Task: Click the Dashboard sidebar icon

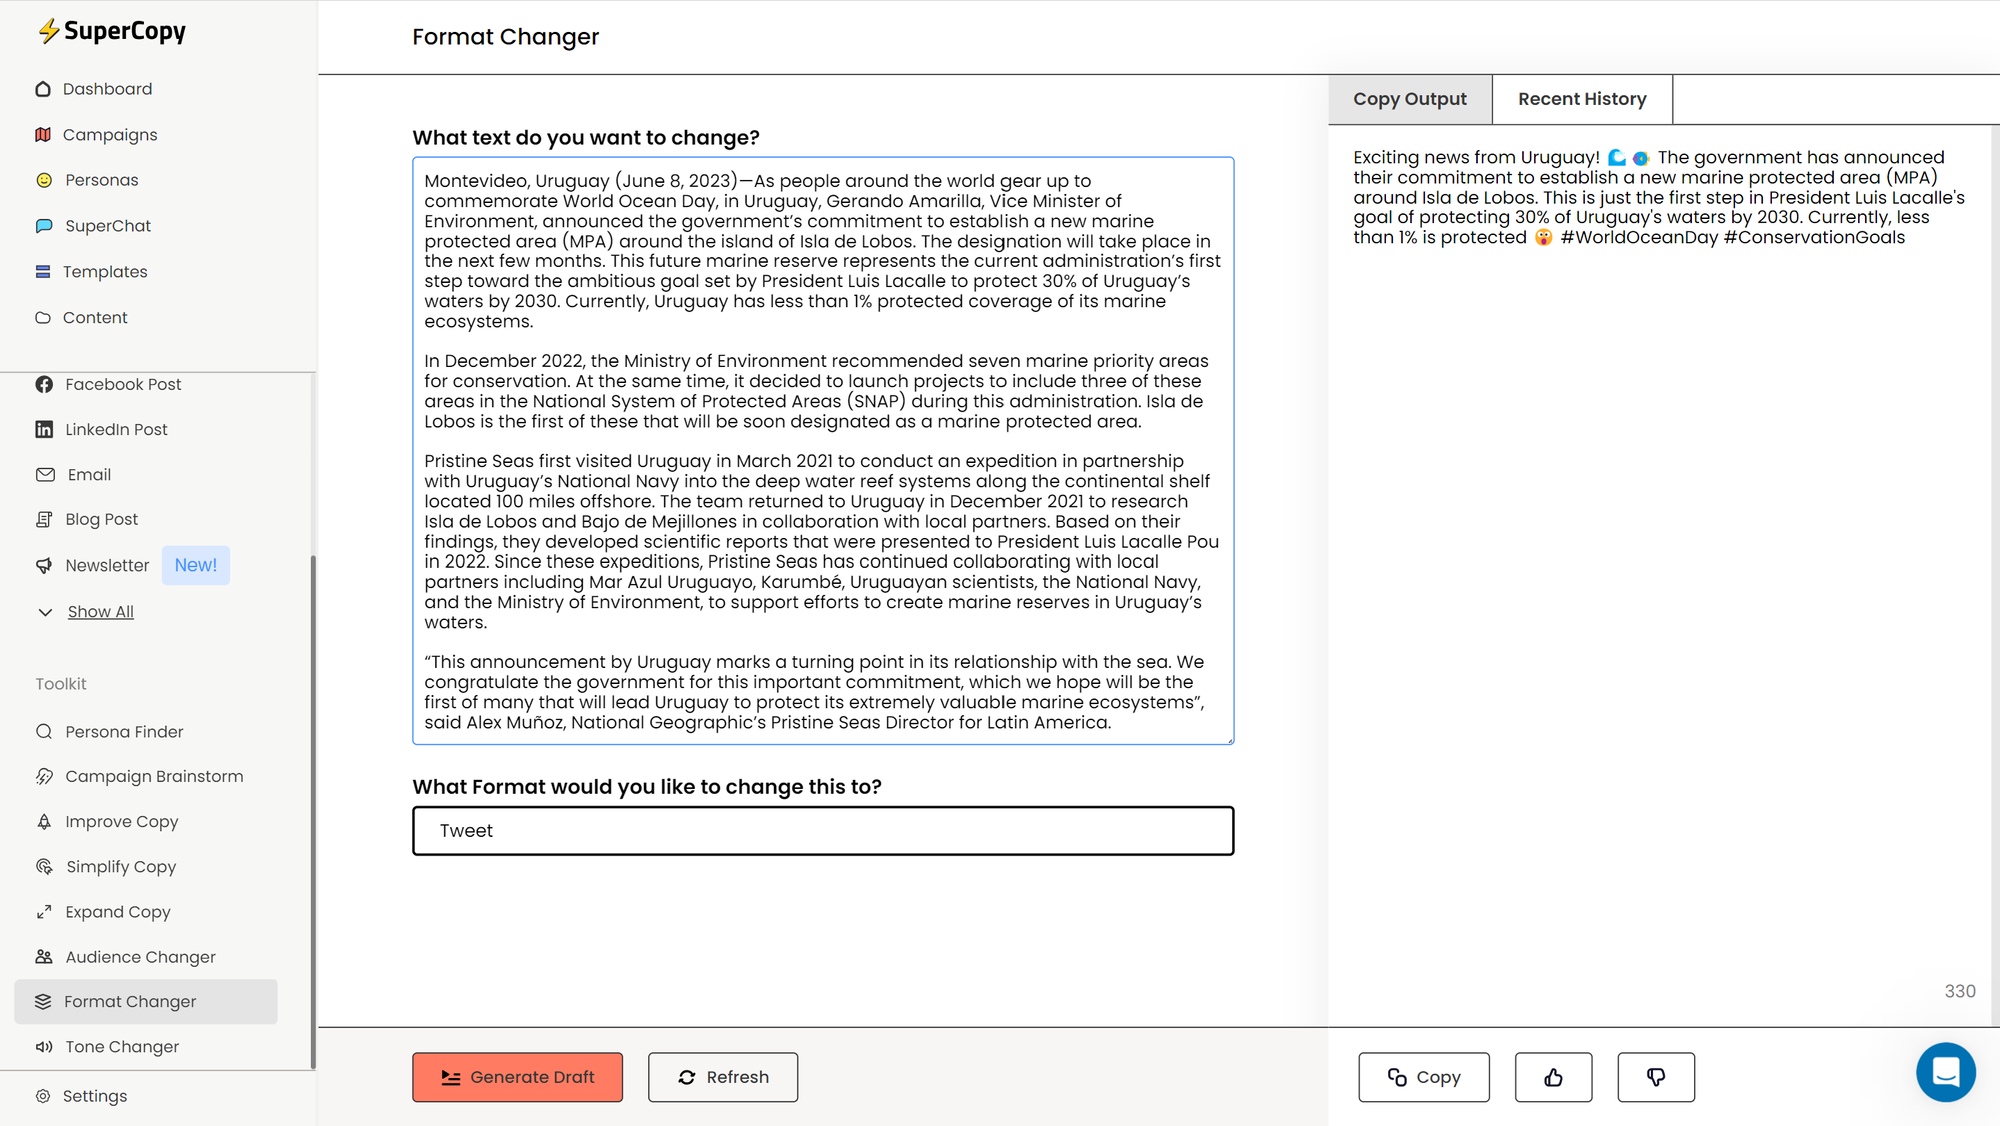Action: pos(43,88)
